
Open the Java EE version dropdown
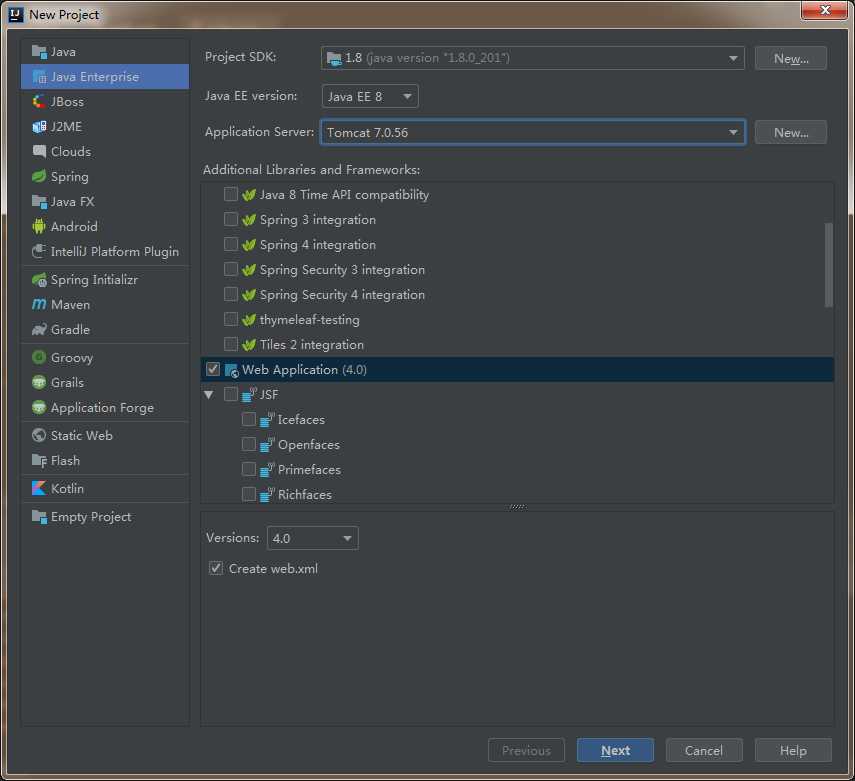[x=370, y=97]
